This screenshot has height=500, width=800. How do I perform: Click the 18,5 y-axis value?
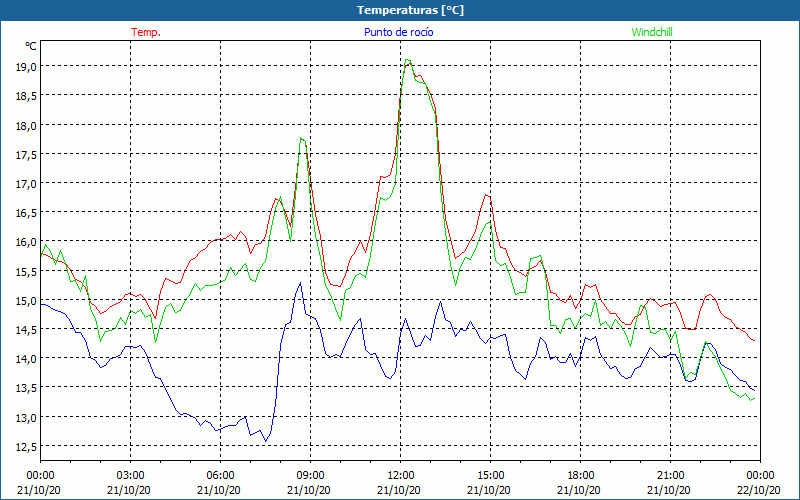26,95
